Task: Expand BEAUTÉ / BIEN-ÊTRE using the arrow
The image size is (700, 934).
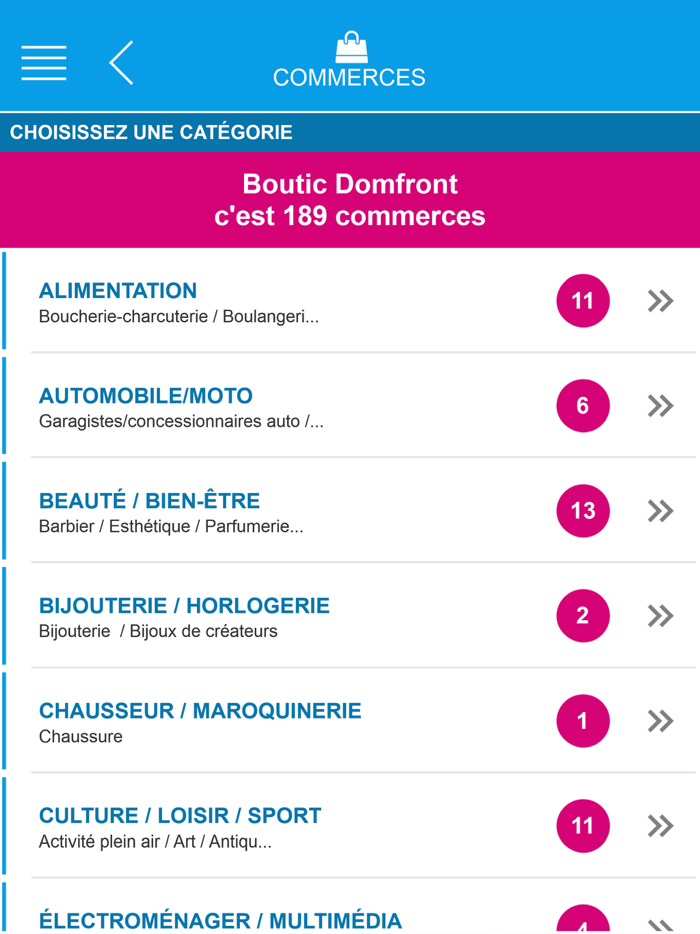Action: tap(659, 511)
